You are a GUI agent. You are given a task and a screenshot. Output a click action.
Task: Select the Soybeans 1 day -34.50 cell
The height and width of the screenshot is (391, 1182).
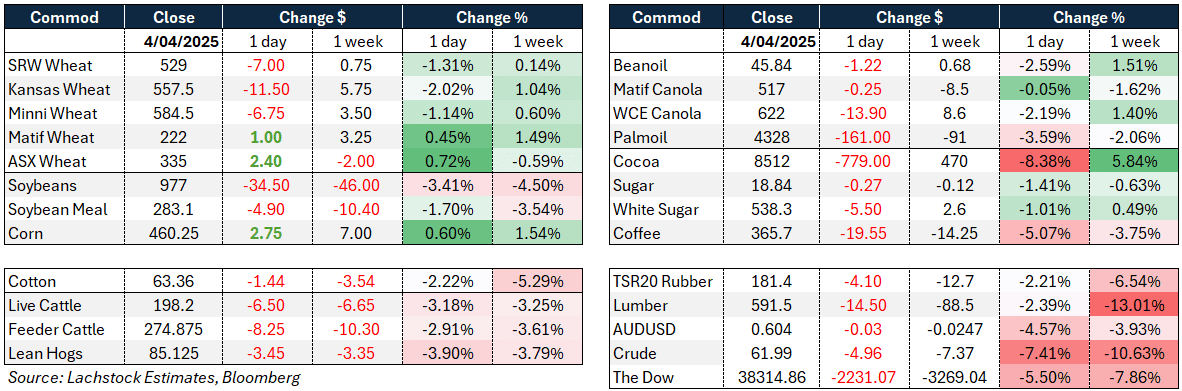[267, 185]
